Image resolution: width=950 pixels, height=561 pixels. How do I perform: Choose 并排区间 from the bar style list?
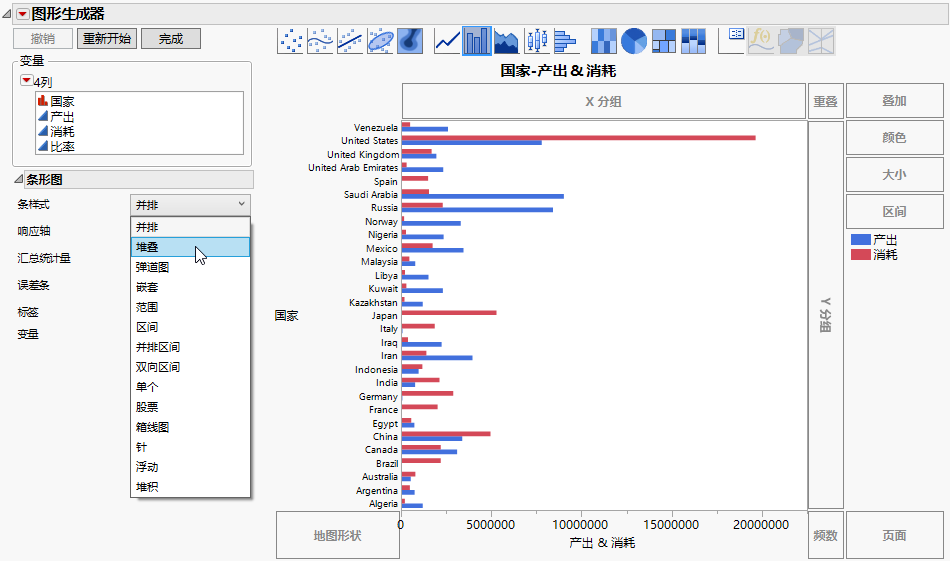[x=190, y=347]
